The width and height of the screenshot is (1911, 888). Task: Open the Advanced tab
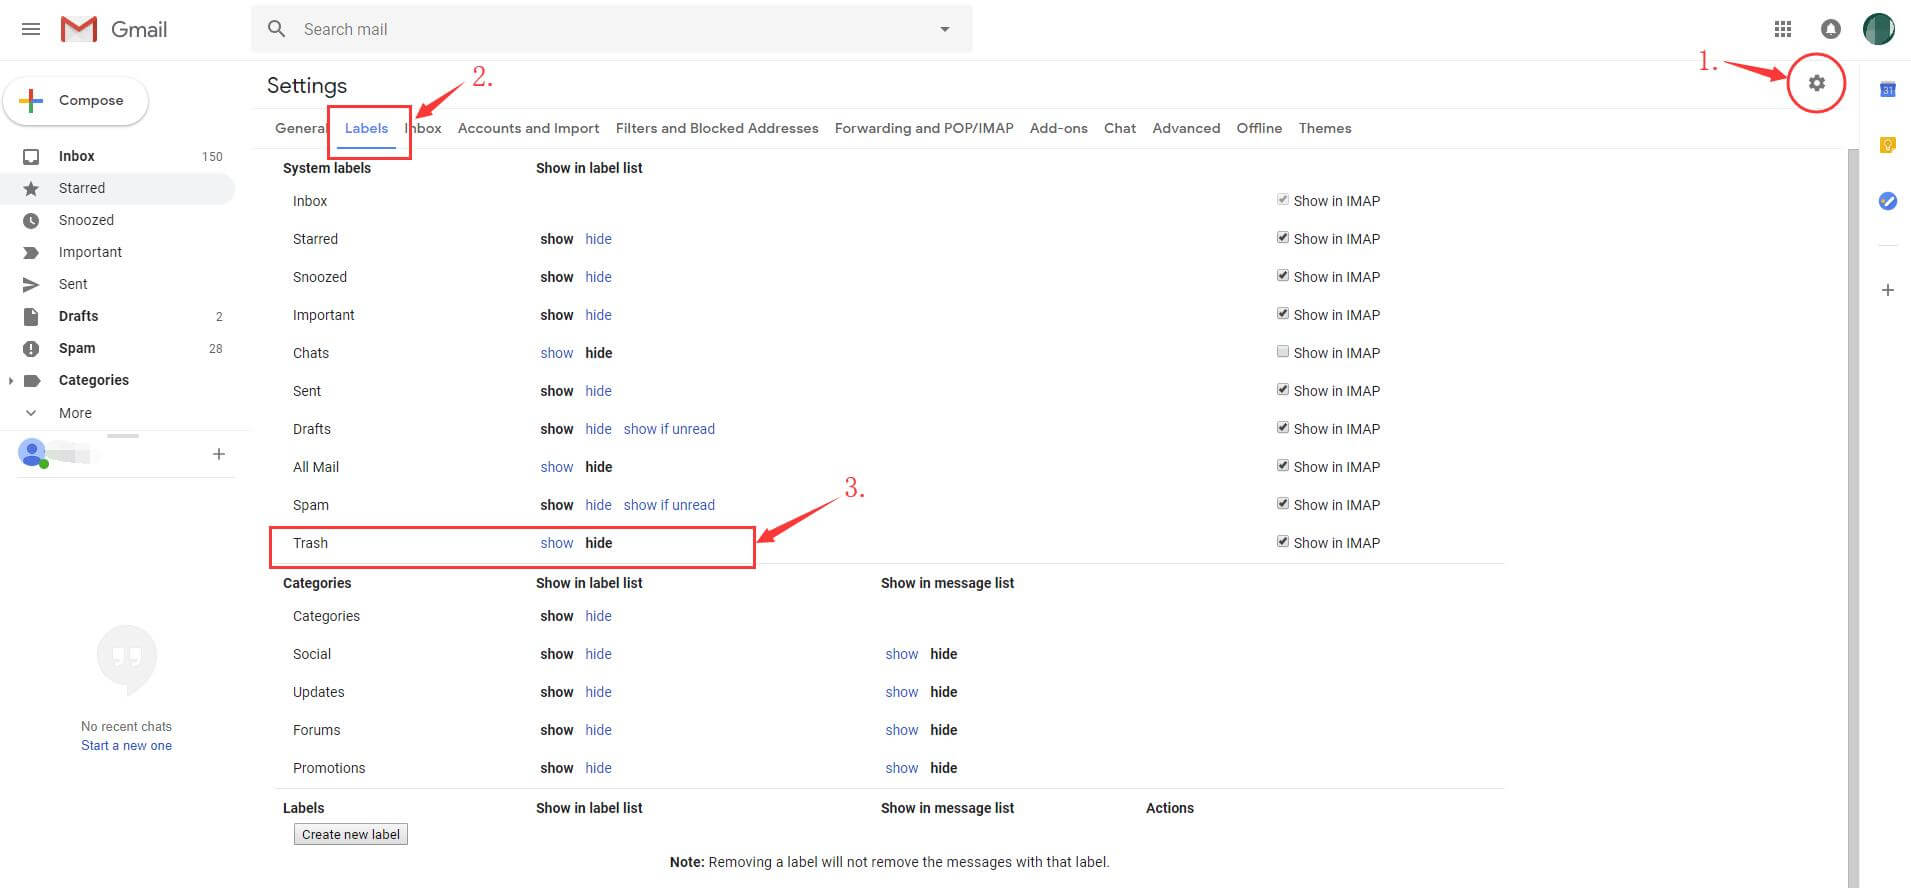[x=1186, y=128]
